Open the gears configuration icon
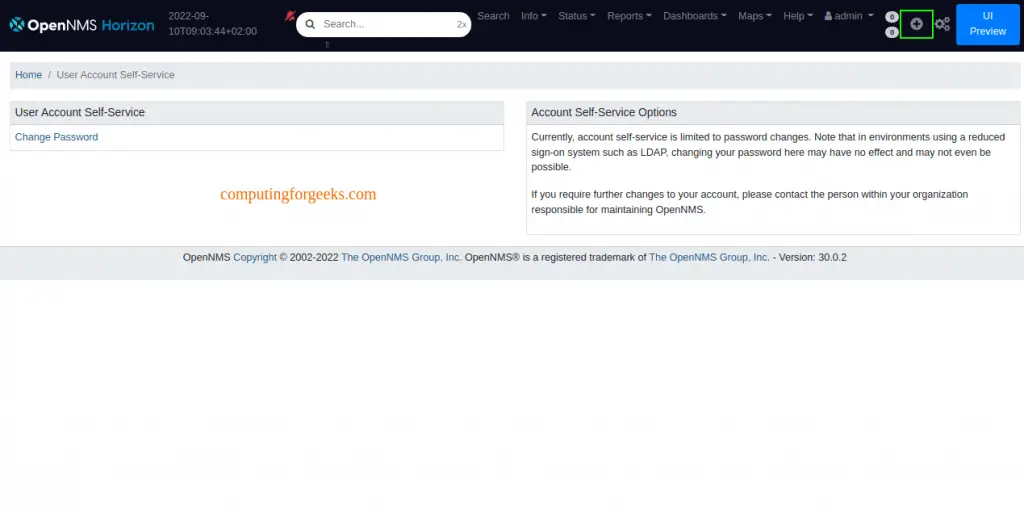The height and width of the screenshot is (515, 1024). (x=942, y=24)
